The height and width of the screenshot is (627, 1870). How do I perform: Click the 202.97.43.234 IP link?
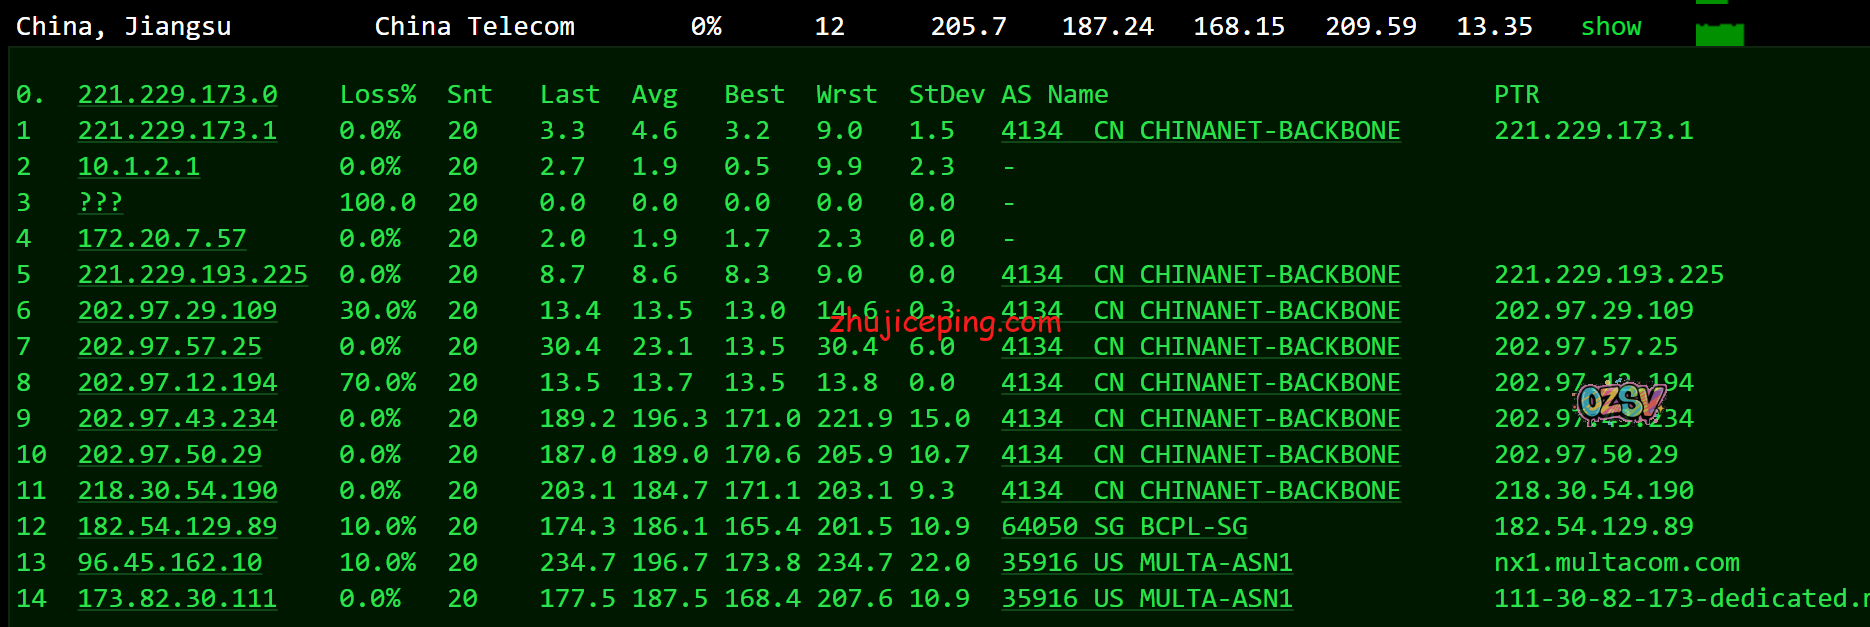(178, 419)
